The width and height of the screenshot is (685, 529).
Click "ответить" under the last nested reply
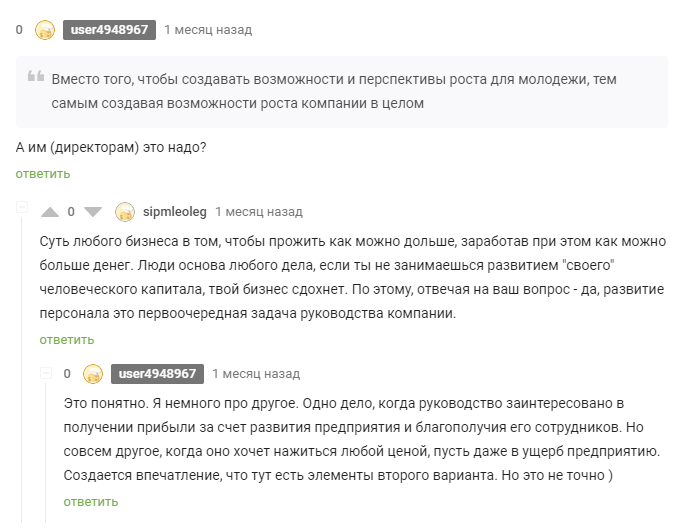(91, 502)
